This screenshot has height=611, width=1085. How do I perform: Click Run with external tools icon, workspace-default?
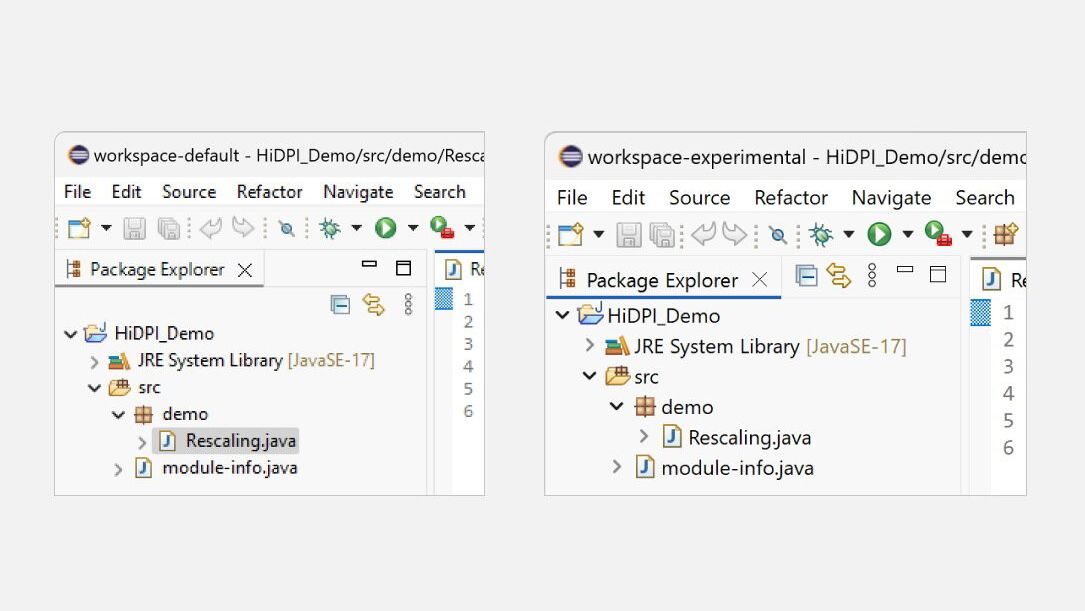pos(441,228)
